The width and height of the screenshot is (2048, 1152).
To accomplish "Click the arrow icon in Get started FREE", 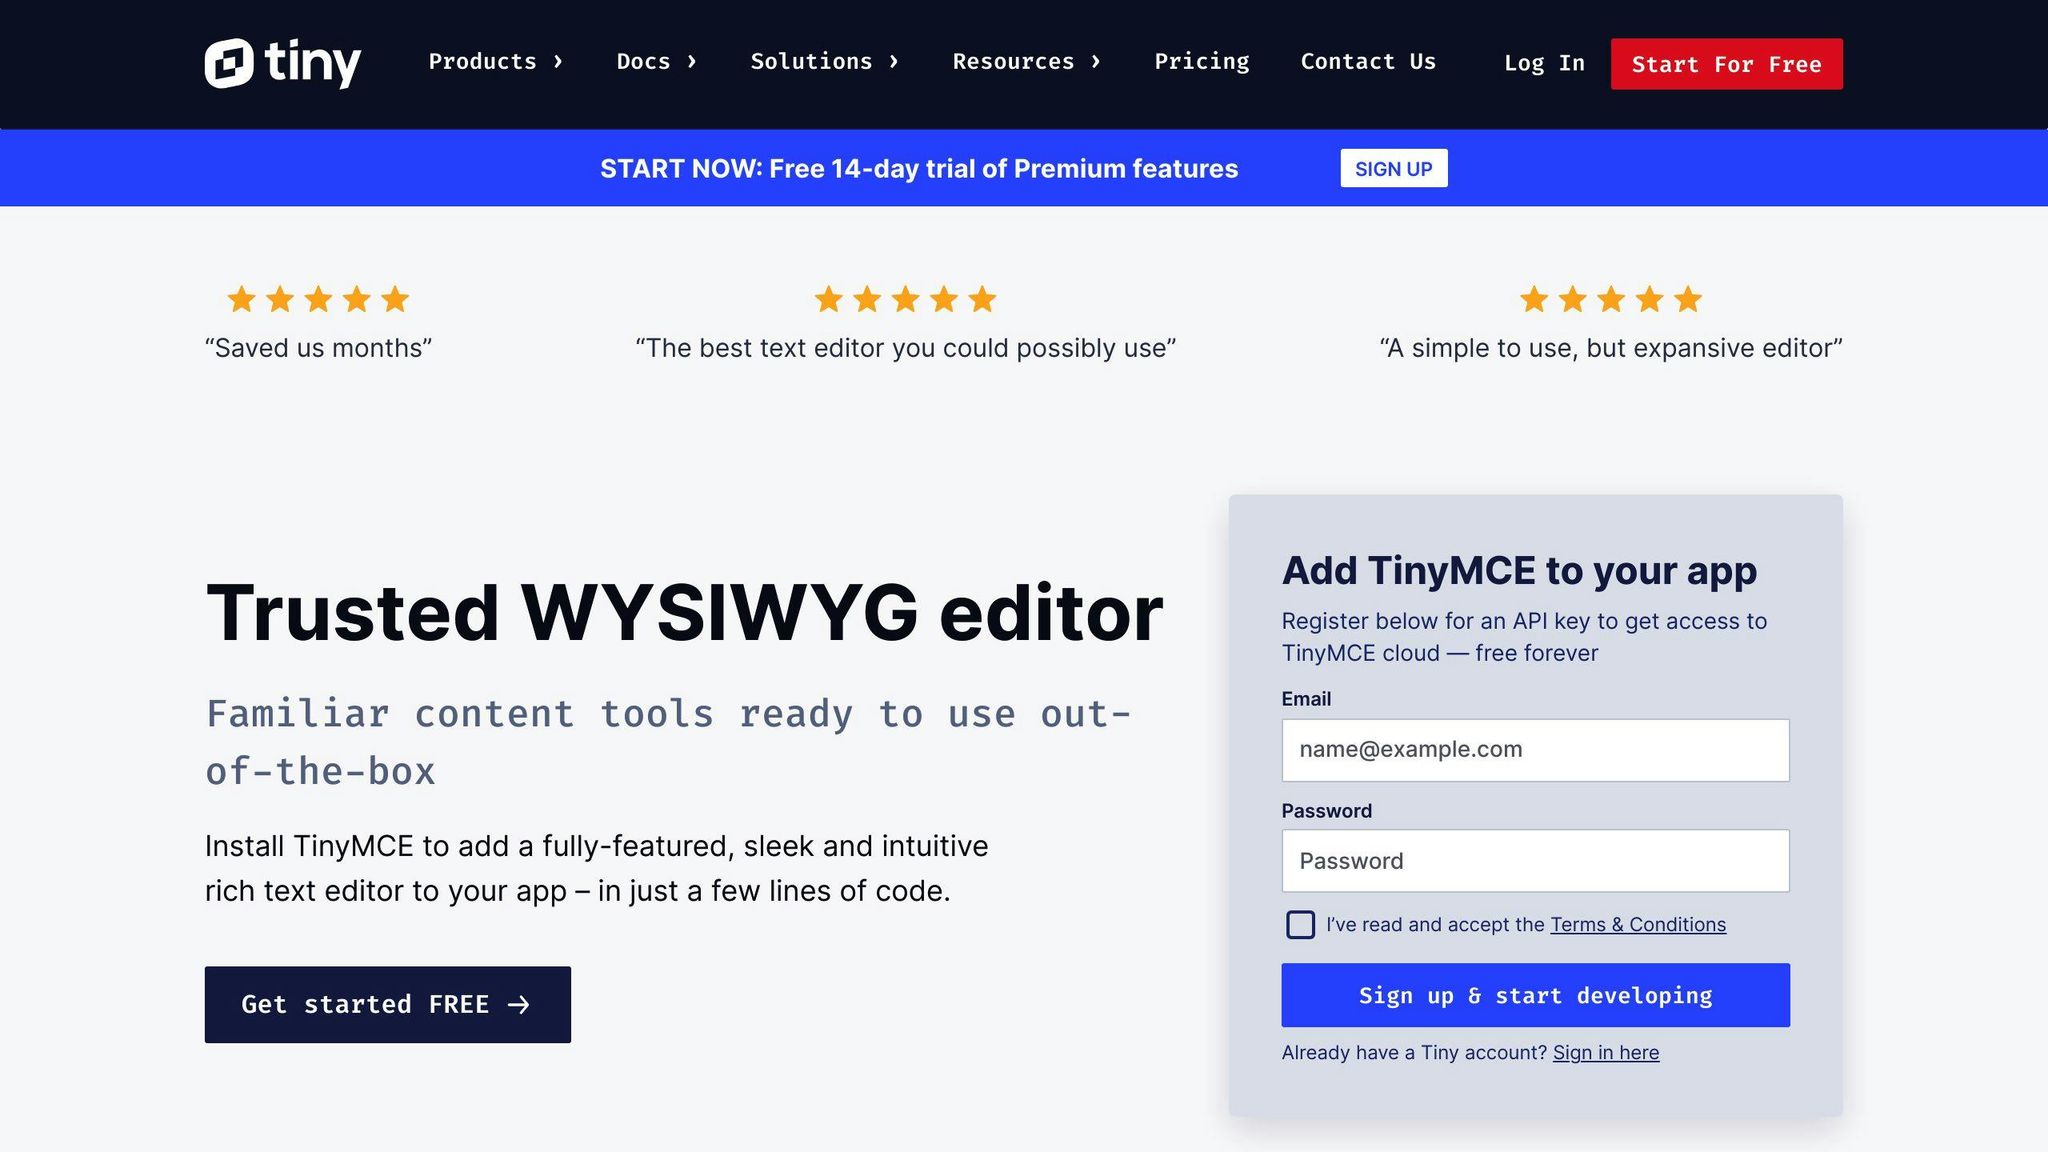I will [x=518, y=1004].
